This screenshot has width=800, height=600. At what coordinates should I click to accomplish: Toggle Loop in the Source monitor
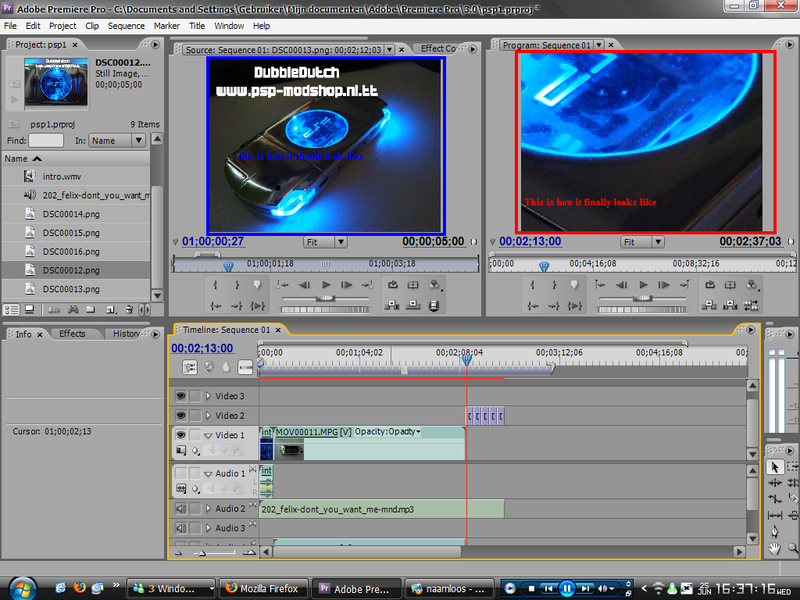pos(392,285)
